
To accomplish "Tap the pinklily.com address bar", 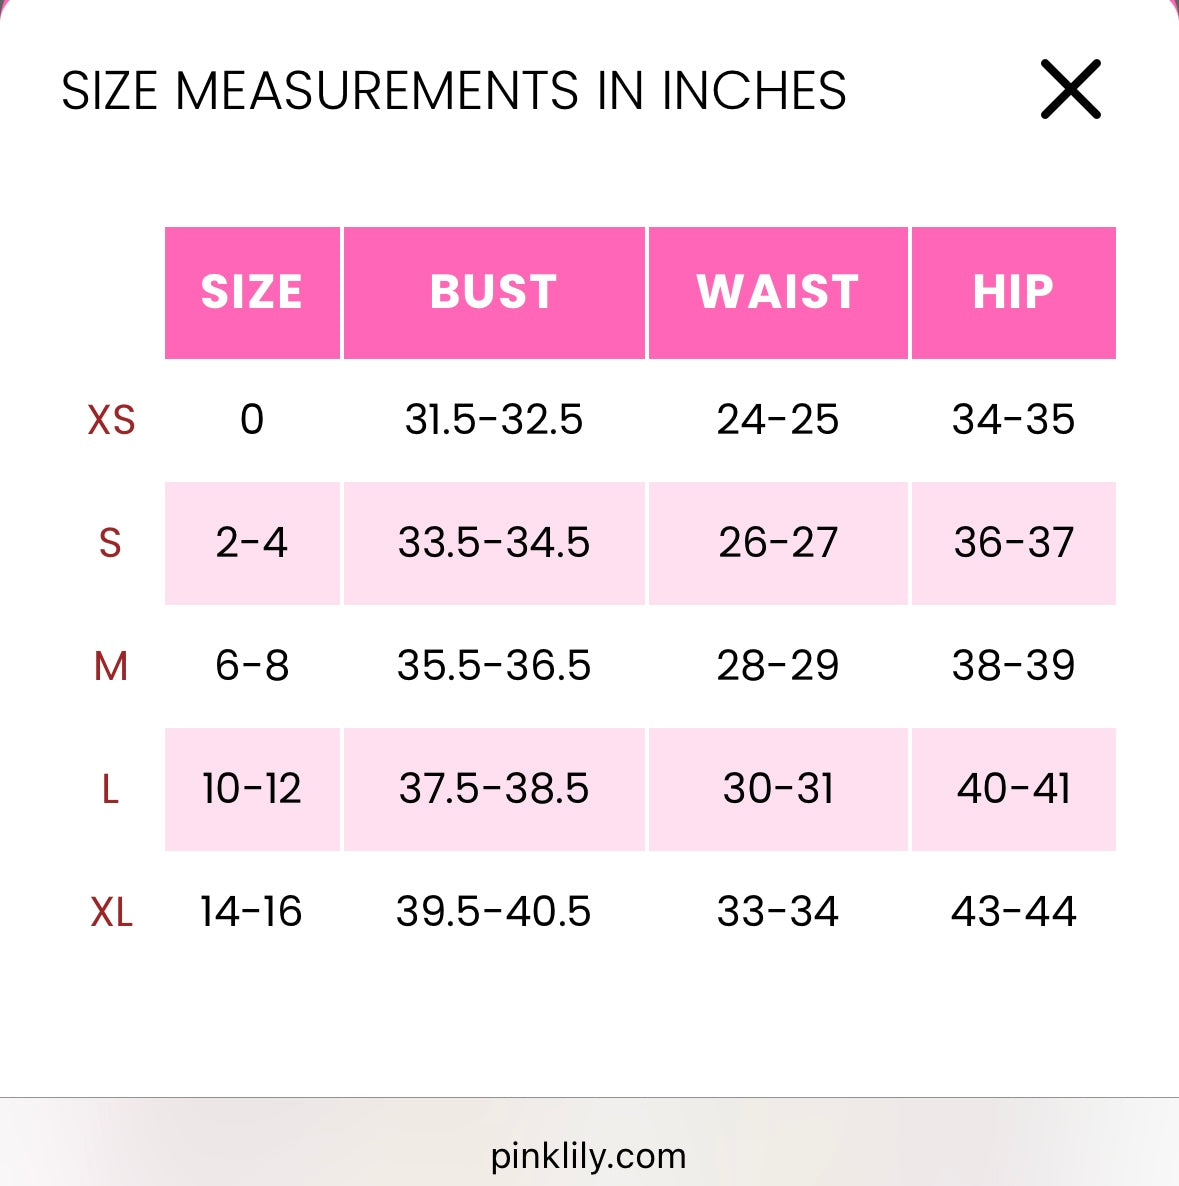I will point(588,1156).
